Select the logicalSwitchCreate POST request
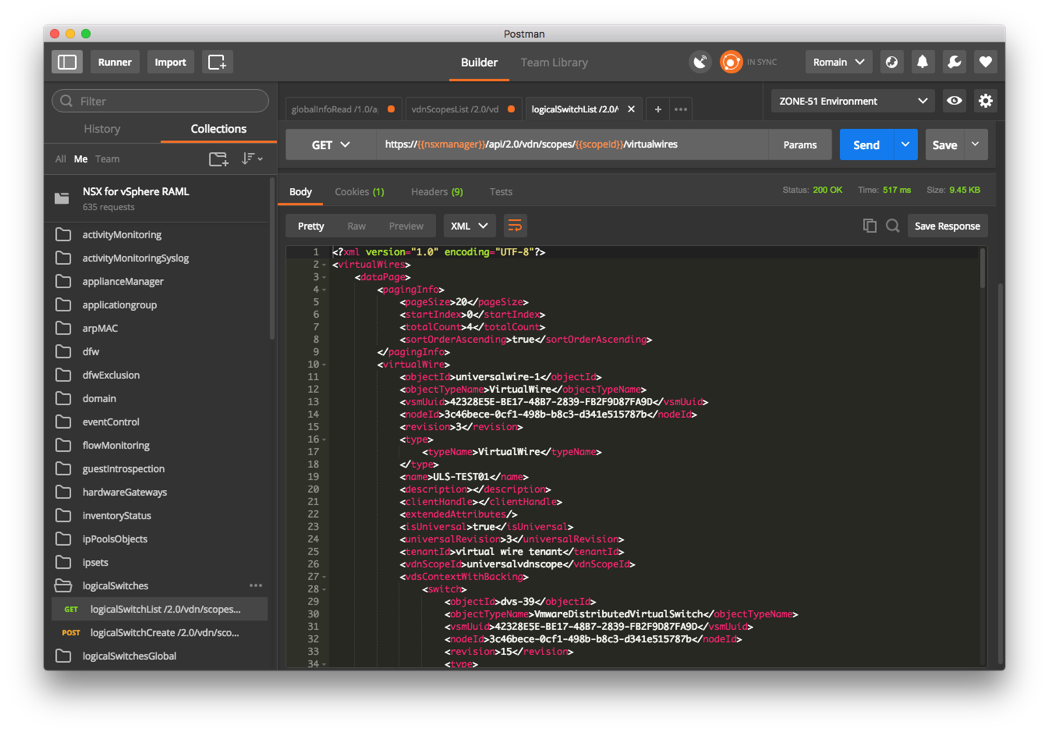1049x733 pixels. pyautogui.click(x=167, y=632)
